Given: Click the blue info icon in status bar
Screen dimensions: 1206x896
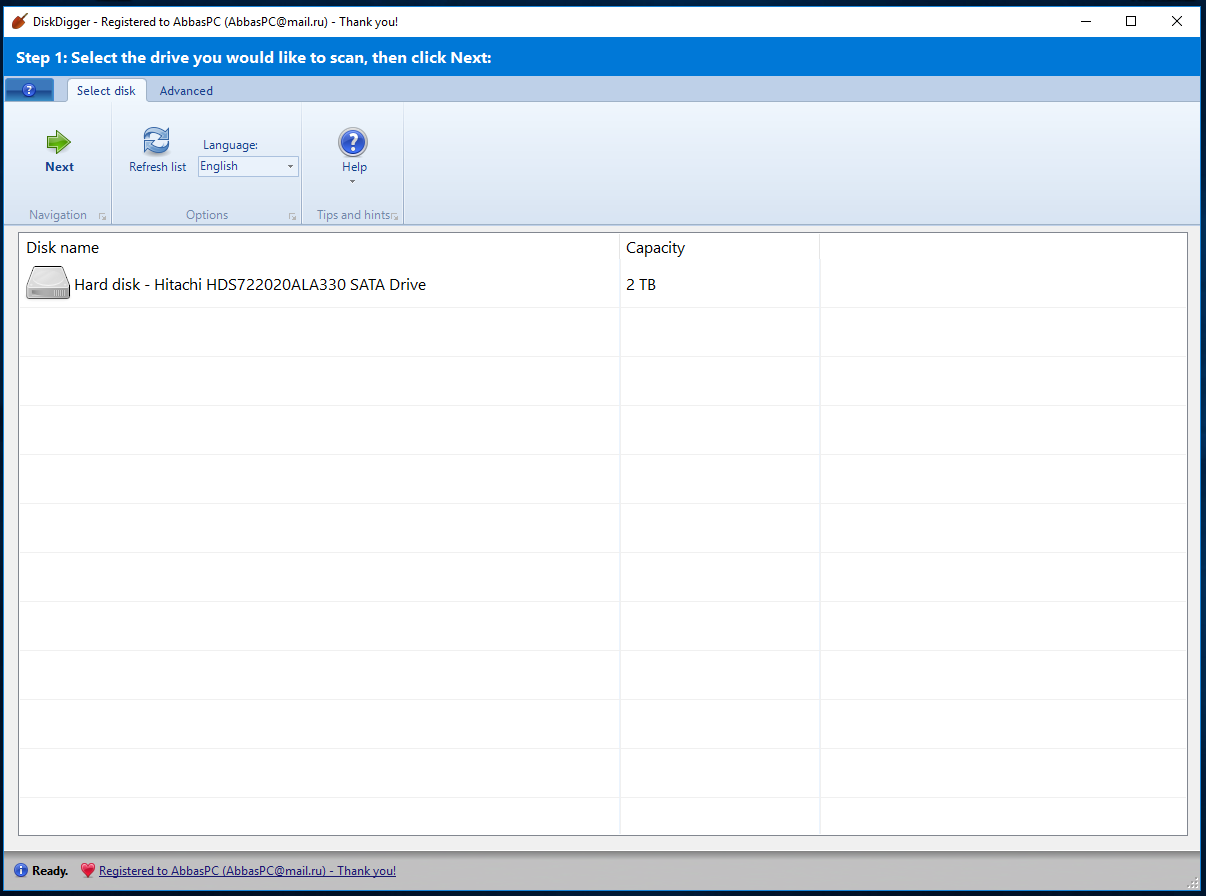Looking at the screenshot, I should [x=21, y=871].
